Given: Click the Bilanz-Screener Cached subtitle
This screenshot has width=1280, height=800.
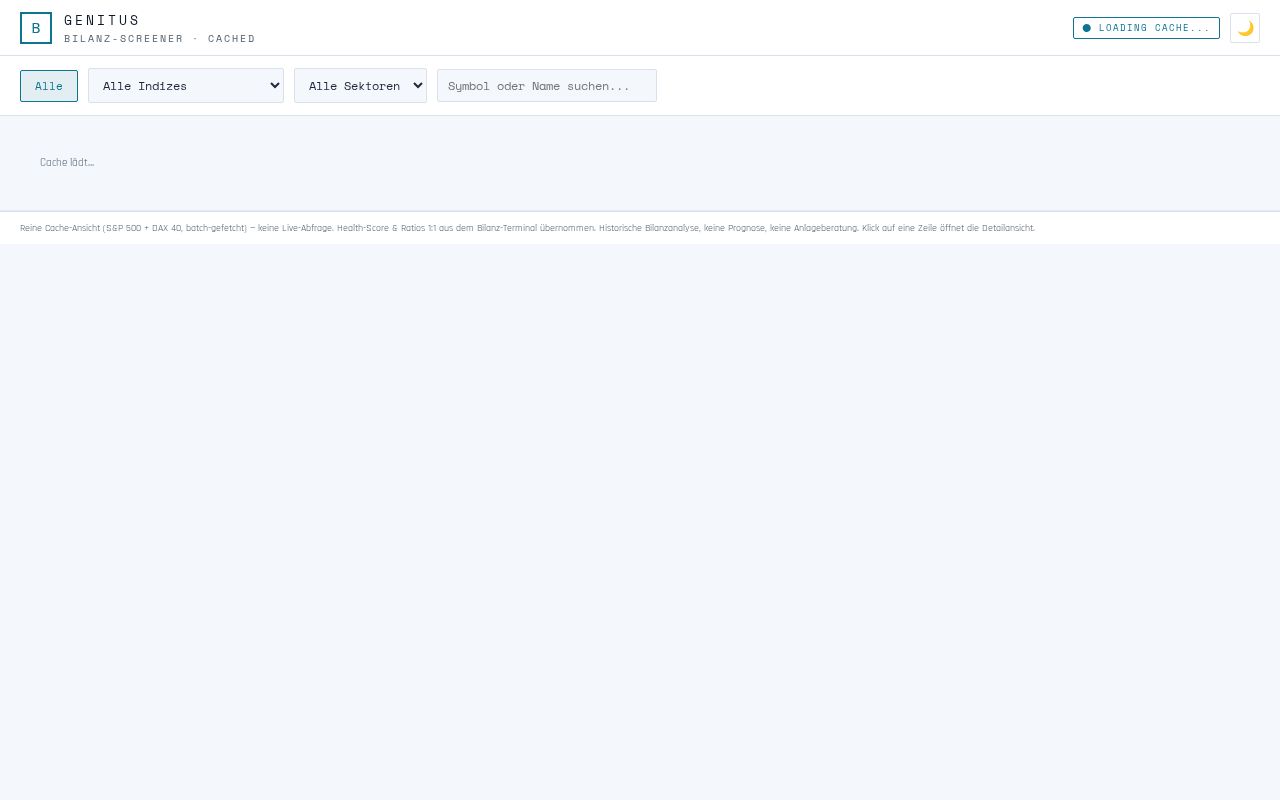Looking at the screenshot, I should 160,39.
